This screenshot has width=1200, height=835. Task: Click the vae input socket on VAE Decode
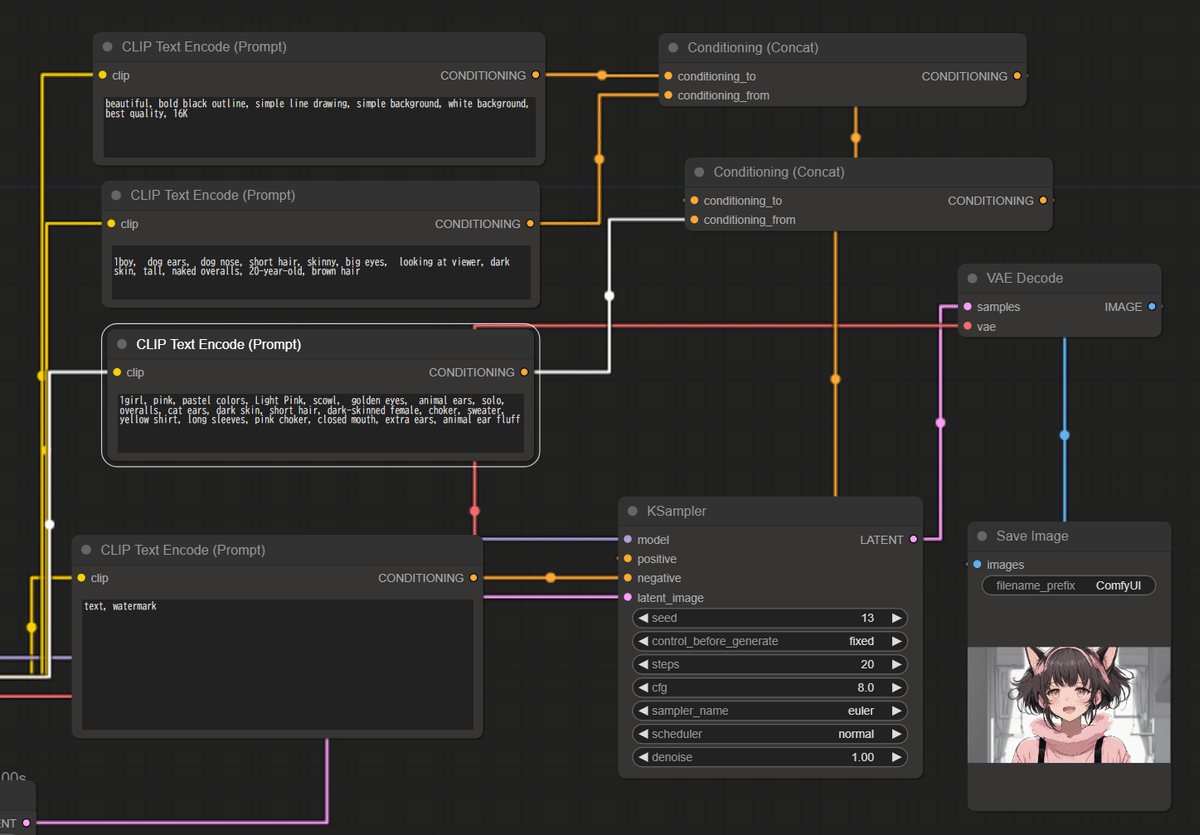pyautogui.click(x=967, y=327)
